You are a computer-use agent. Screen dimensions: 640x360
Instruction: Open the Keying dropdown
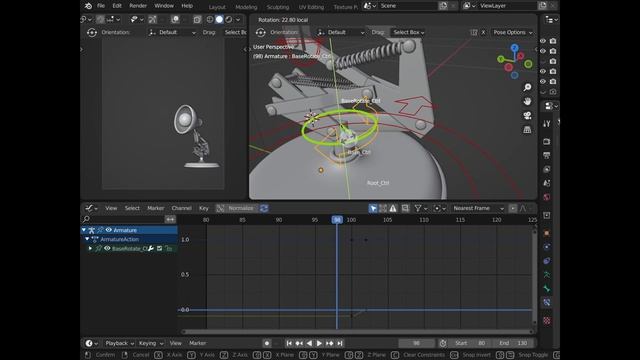tap(151, 343)
